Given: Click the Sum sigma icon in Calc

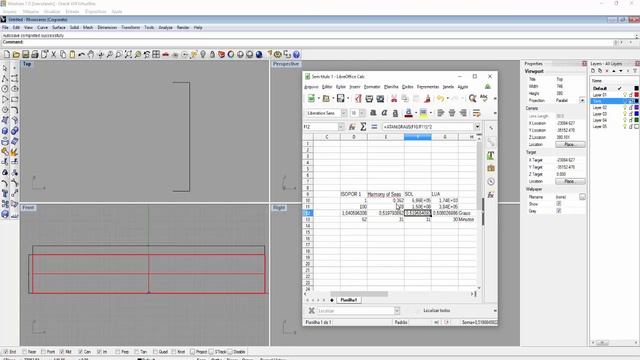Looking at the screenshot, I should pyautogui.click(x=363, y=127).
